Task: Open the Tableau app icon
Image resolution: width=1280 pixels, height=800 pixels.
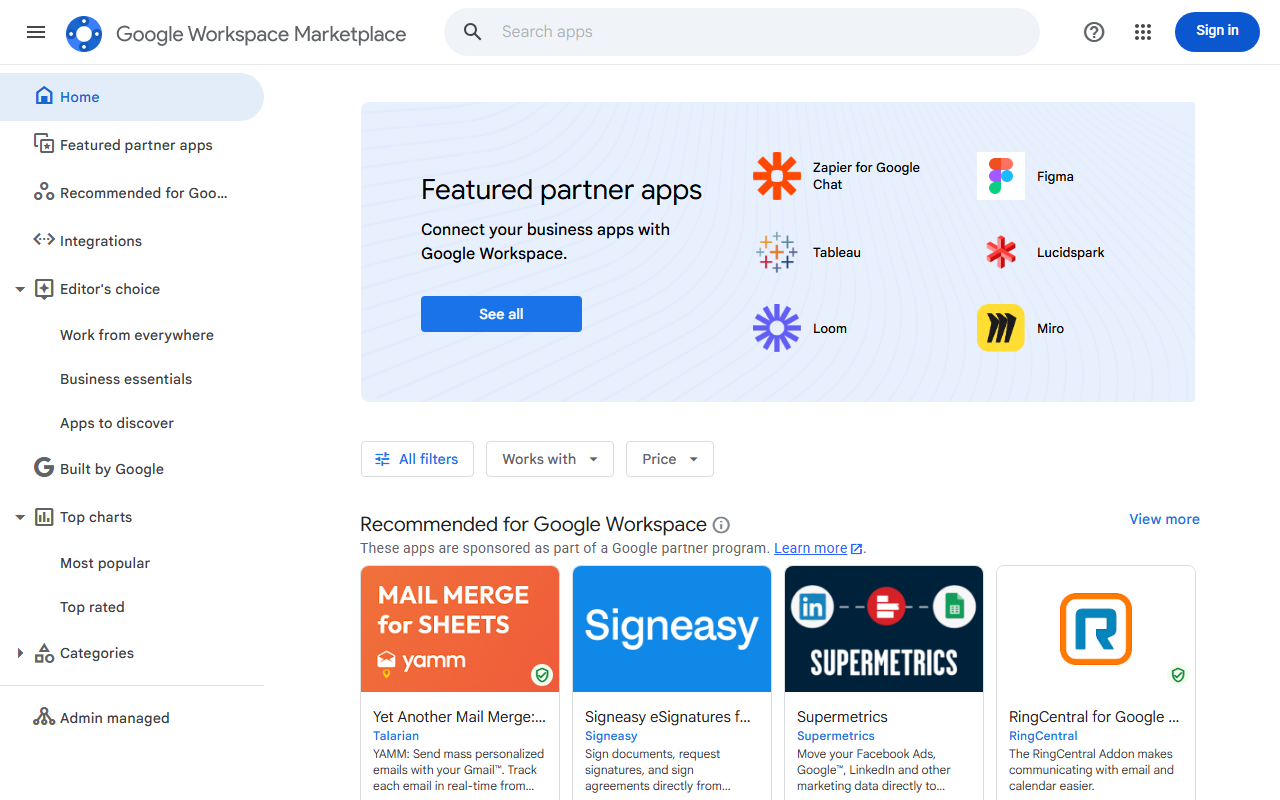Action: [x=777, y=252]
